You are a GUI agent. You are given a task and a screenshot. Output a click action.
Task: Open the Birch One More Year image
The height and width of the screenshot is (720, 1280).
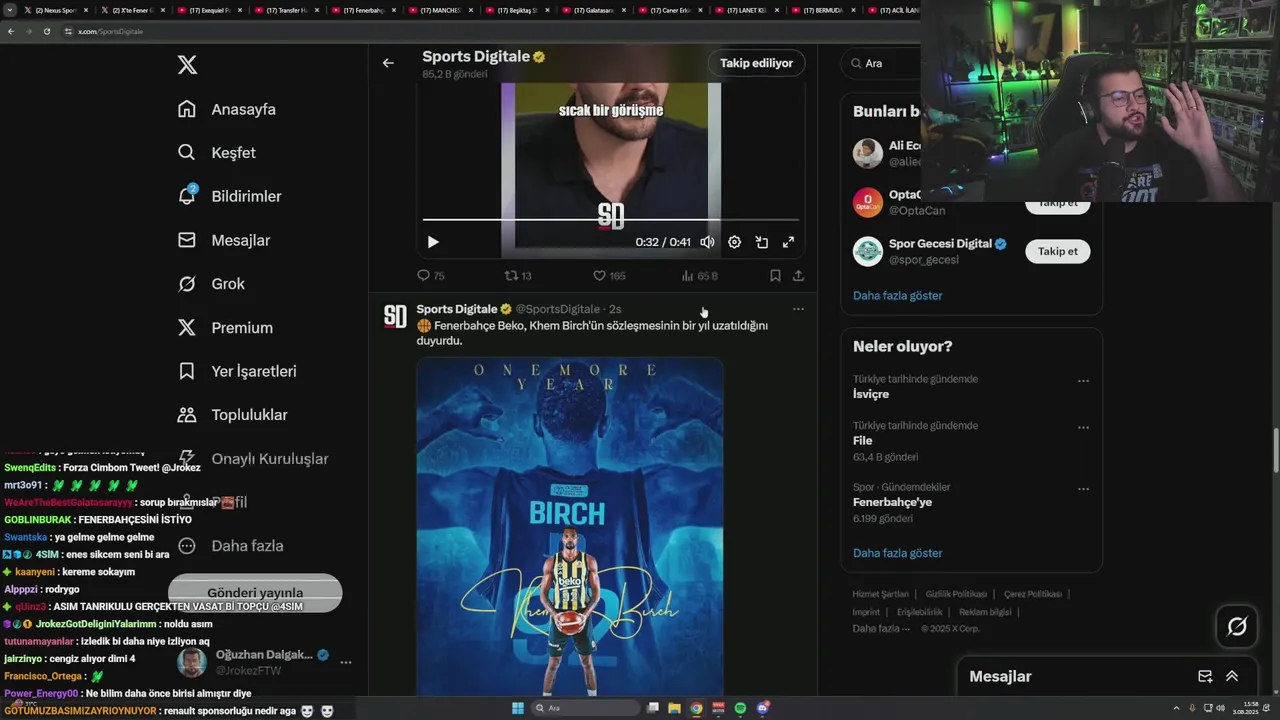pos(570,526)
